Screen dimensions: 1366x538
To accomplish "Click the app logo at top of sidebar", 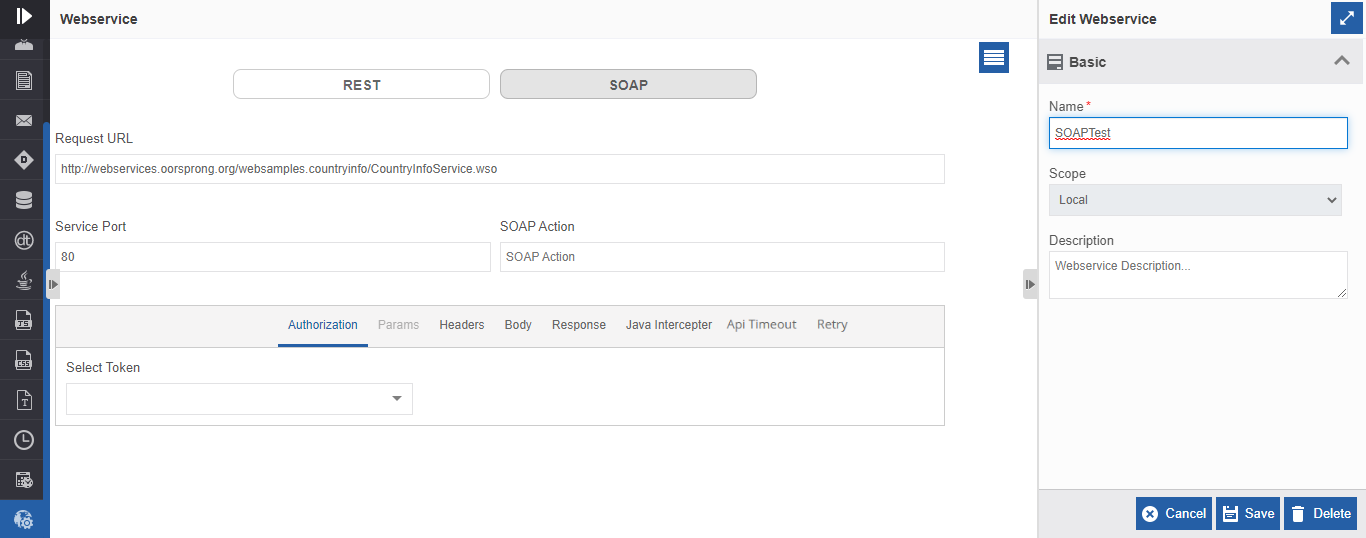I will pos(24,16).
